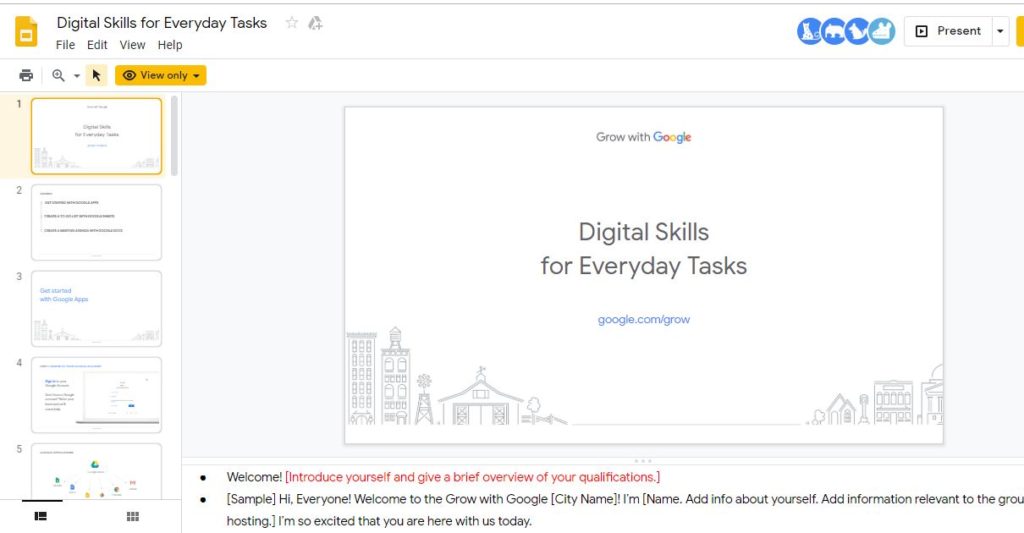
Task: Follow the google.com/grow link on slide
Action: 644,319
